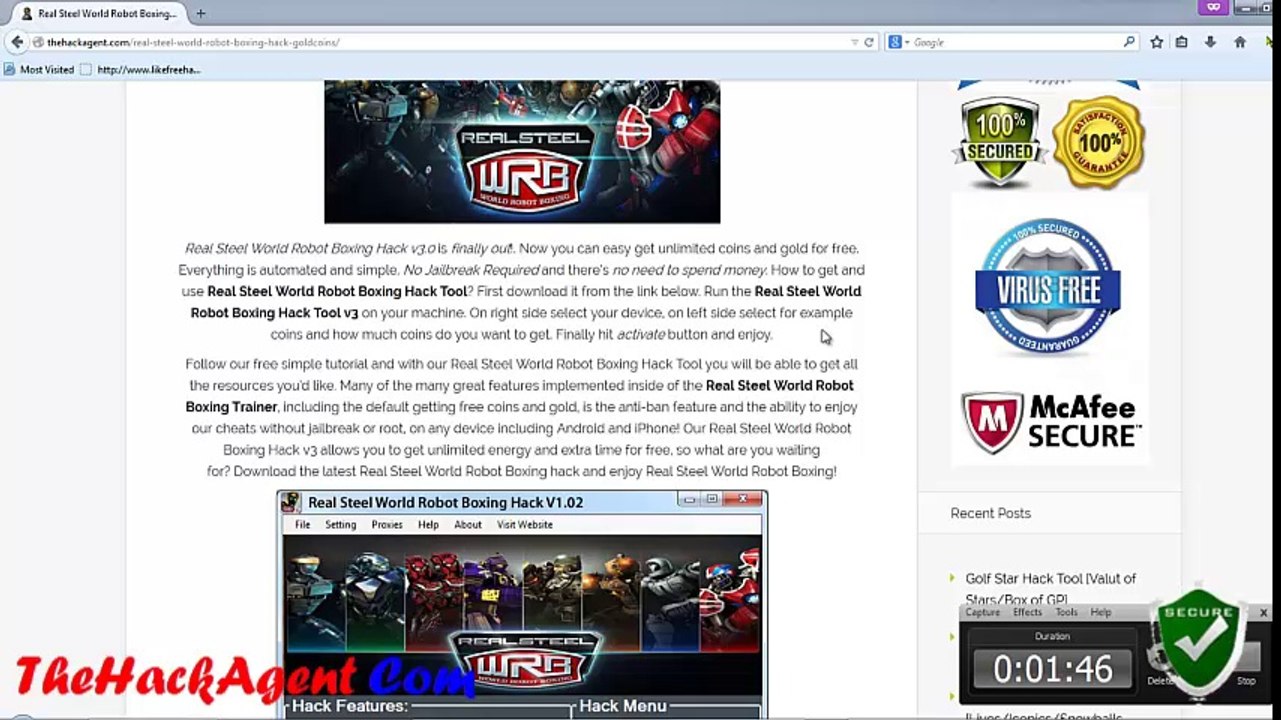The image size is (1281, 720).
Task: Open the recorder's Tools menu
Action: click(1066, 612)
